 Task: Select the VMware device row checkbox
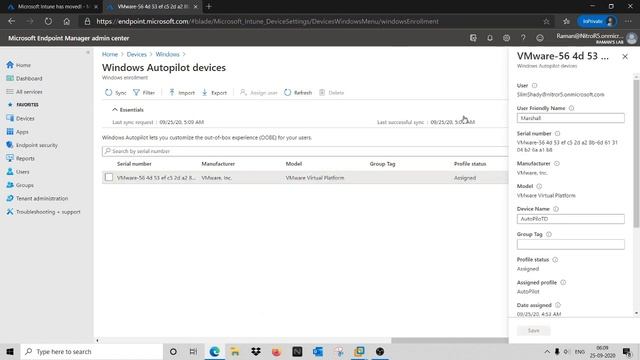point(109,177)
